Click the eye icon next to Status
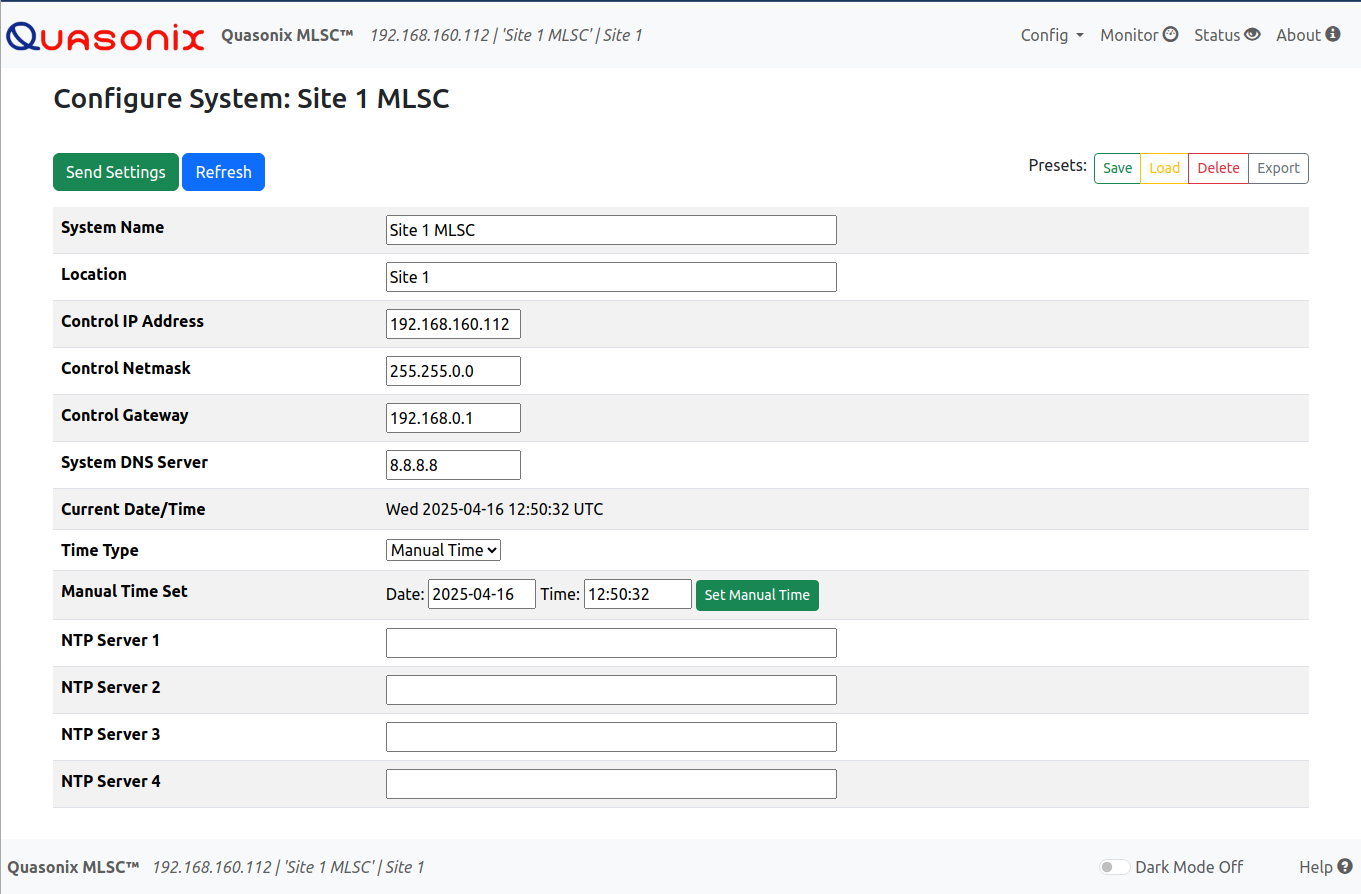This screenshot has height=894, width=1361. point(1254,35)
